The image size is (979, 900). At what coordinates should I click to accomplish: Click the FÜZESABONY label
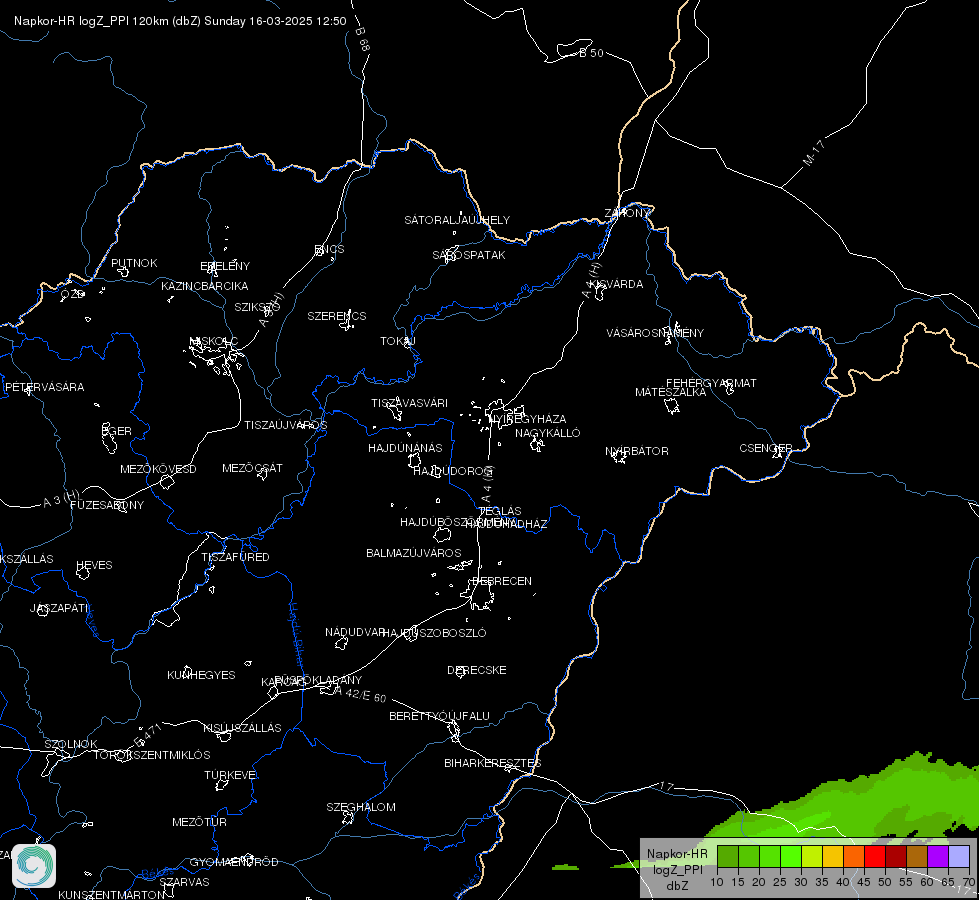pos(107,505)
